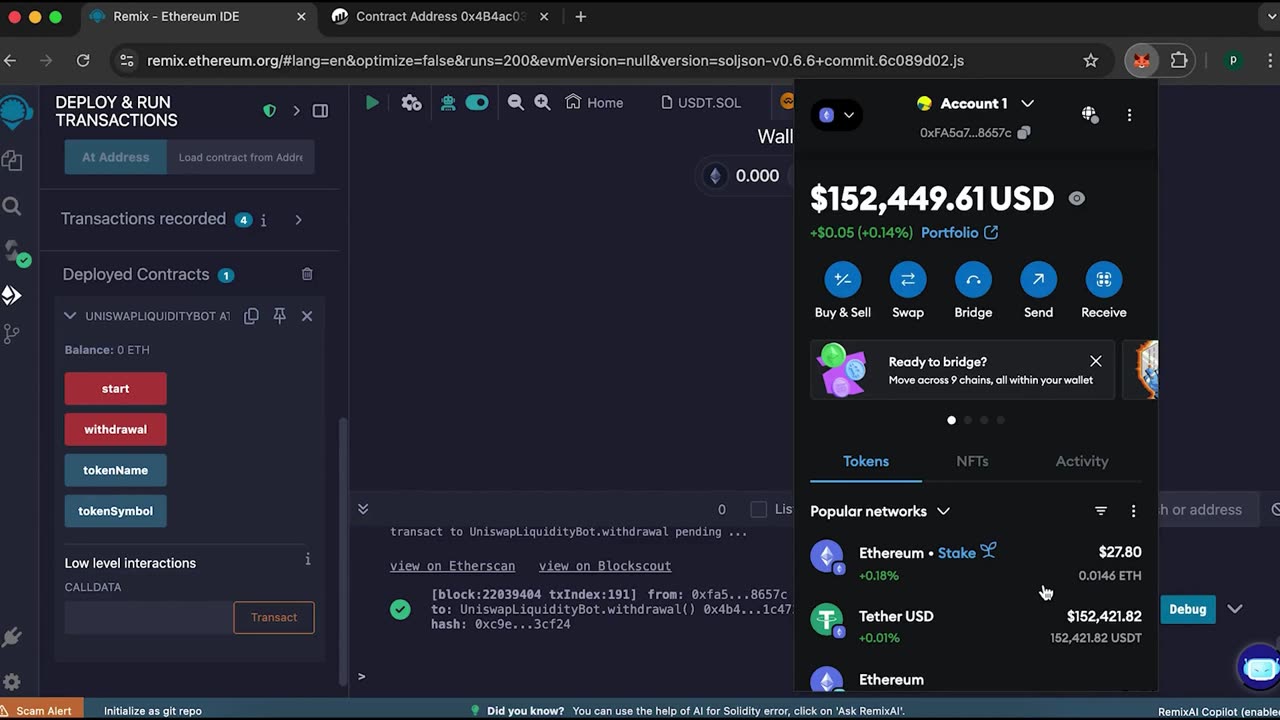Click the withdrawal function button
Screen dimensions: 1280x720
click(x=116, y=429)
